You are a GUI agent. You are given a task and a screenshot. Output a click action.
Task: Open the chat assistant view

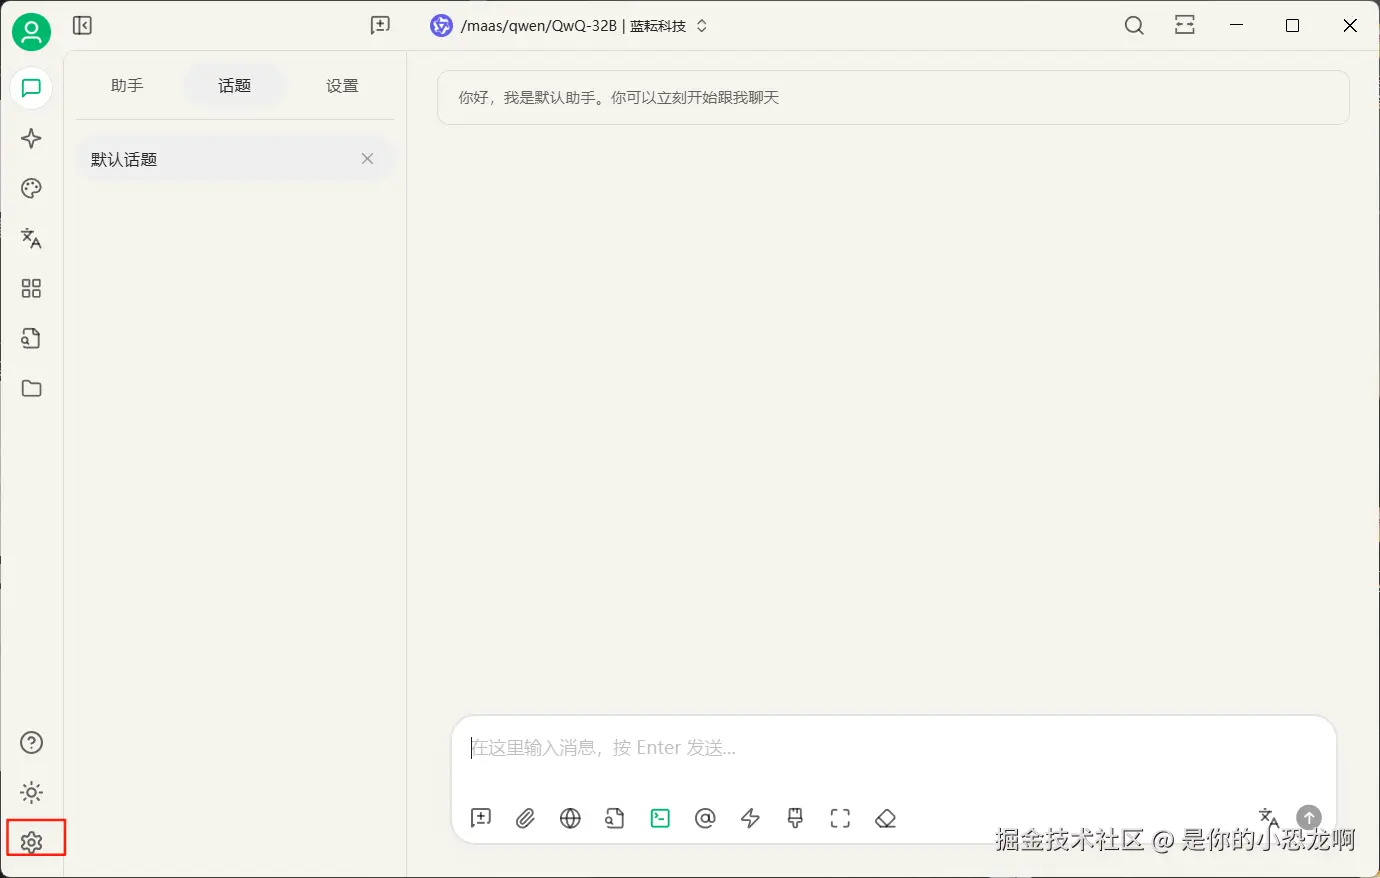31,88
